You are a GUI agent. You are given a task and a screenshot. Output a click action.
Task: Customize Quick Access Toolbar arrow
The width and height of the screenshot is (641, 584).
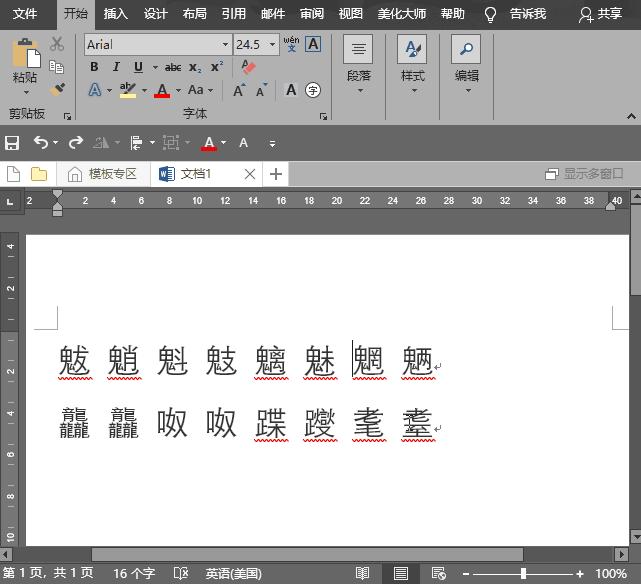(272, 143)
